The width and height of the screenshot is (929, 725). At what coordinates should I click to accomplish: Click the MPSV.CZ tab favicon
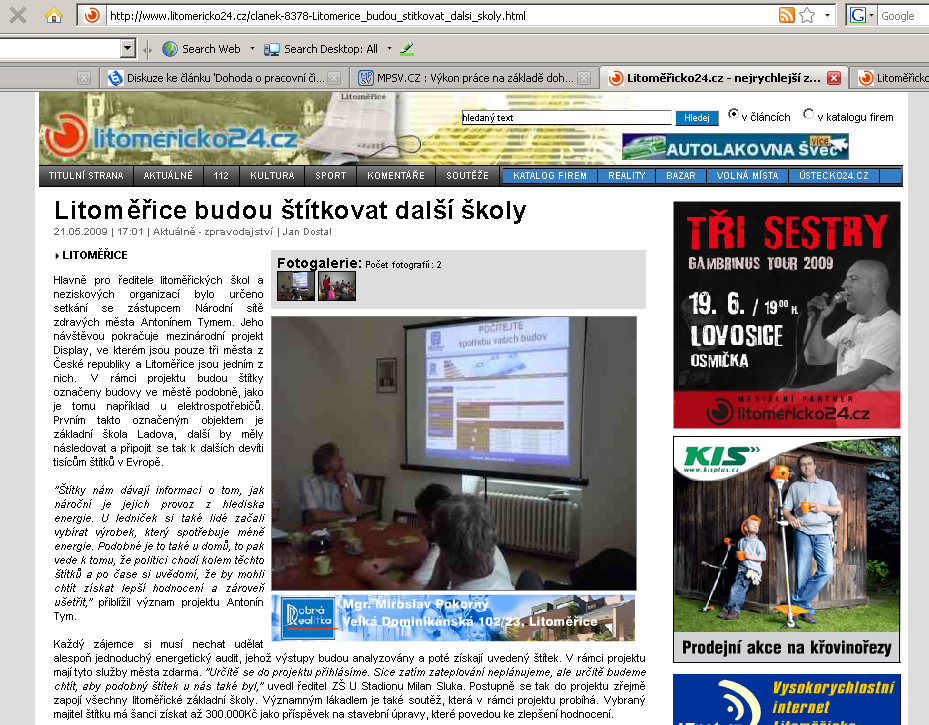(366, 78)
